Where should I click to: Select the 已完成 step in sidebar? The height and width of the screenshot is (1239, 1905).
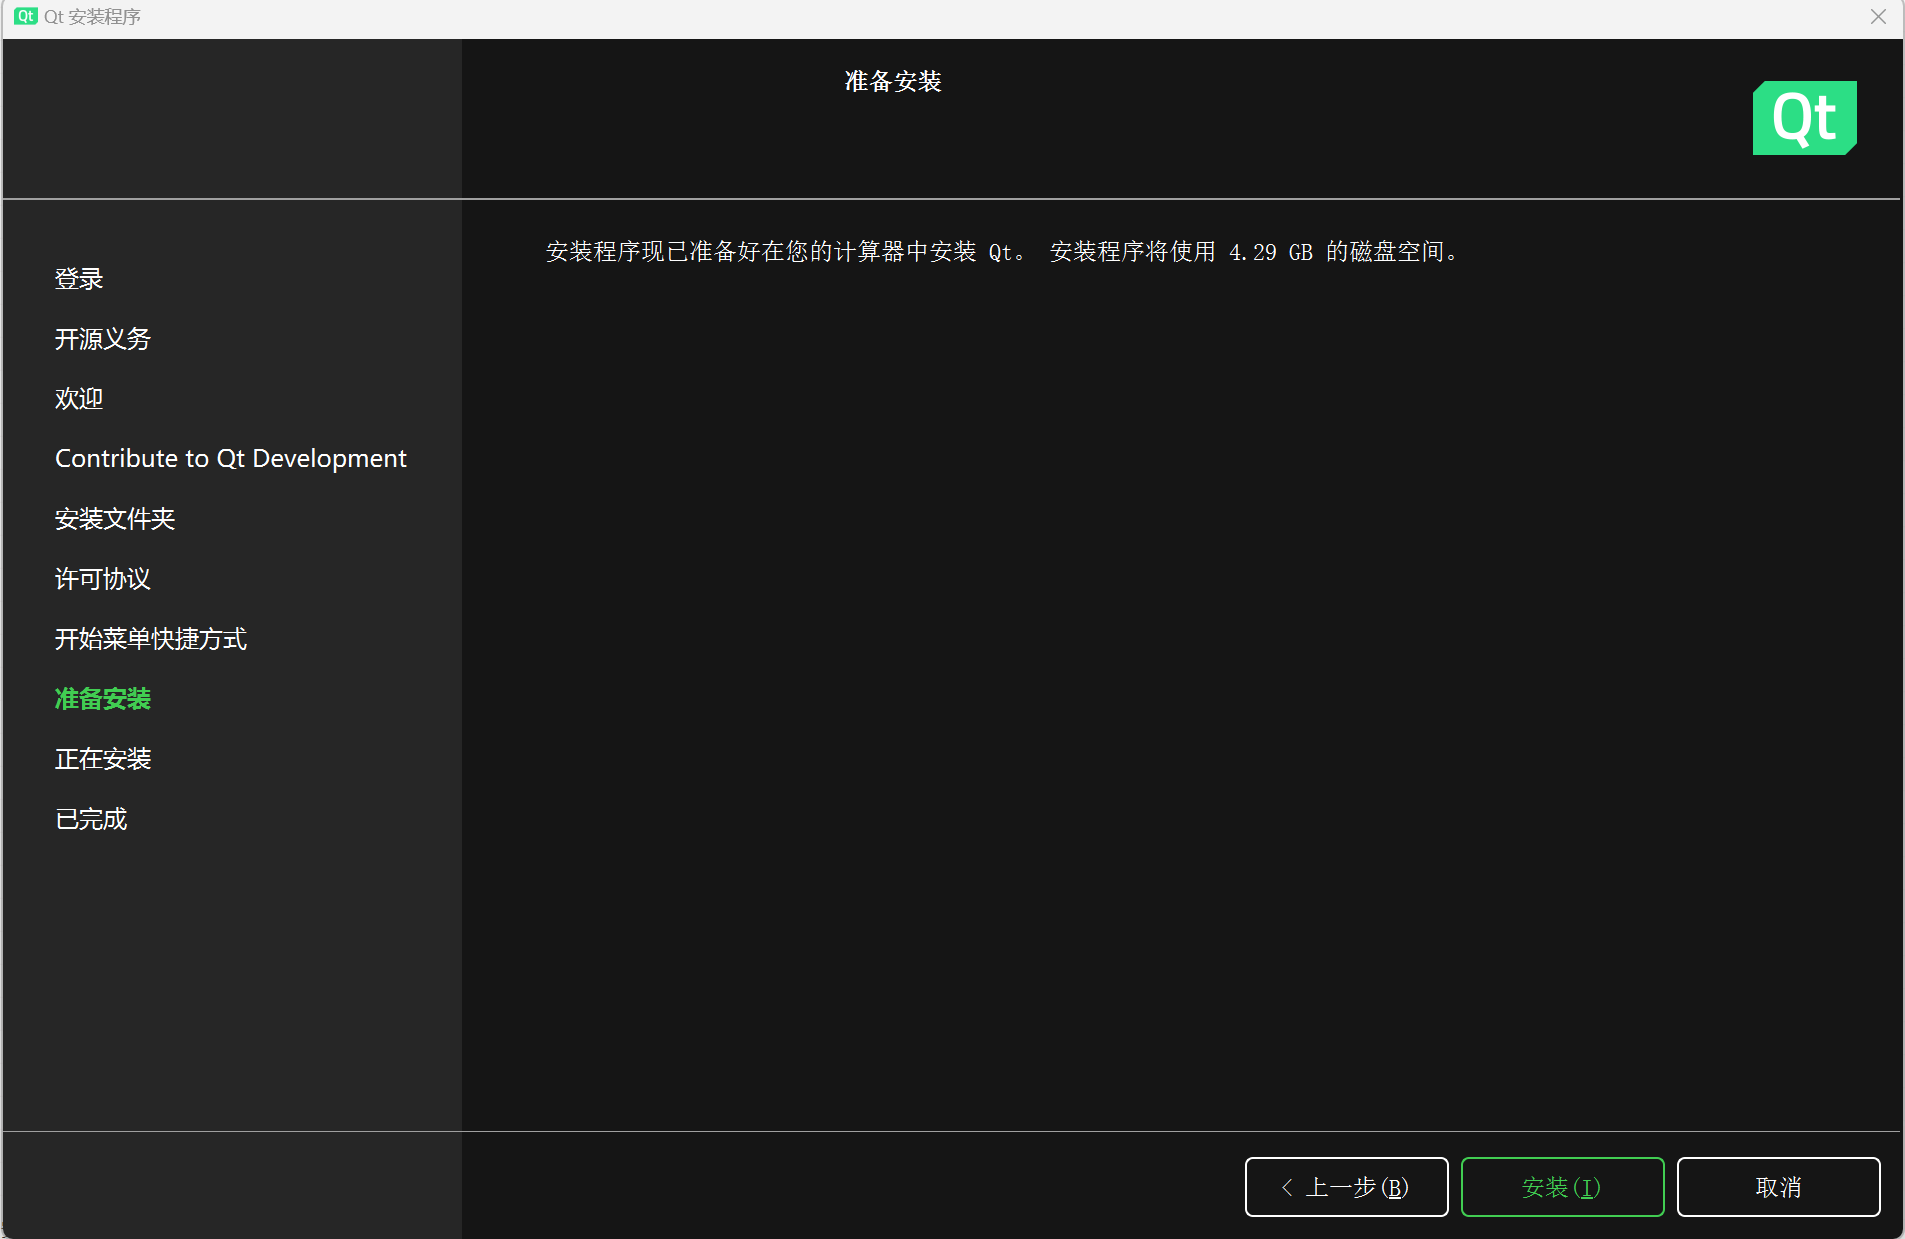click(91, 819)
